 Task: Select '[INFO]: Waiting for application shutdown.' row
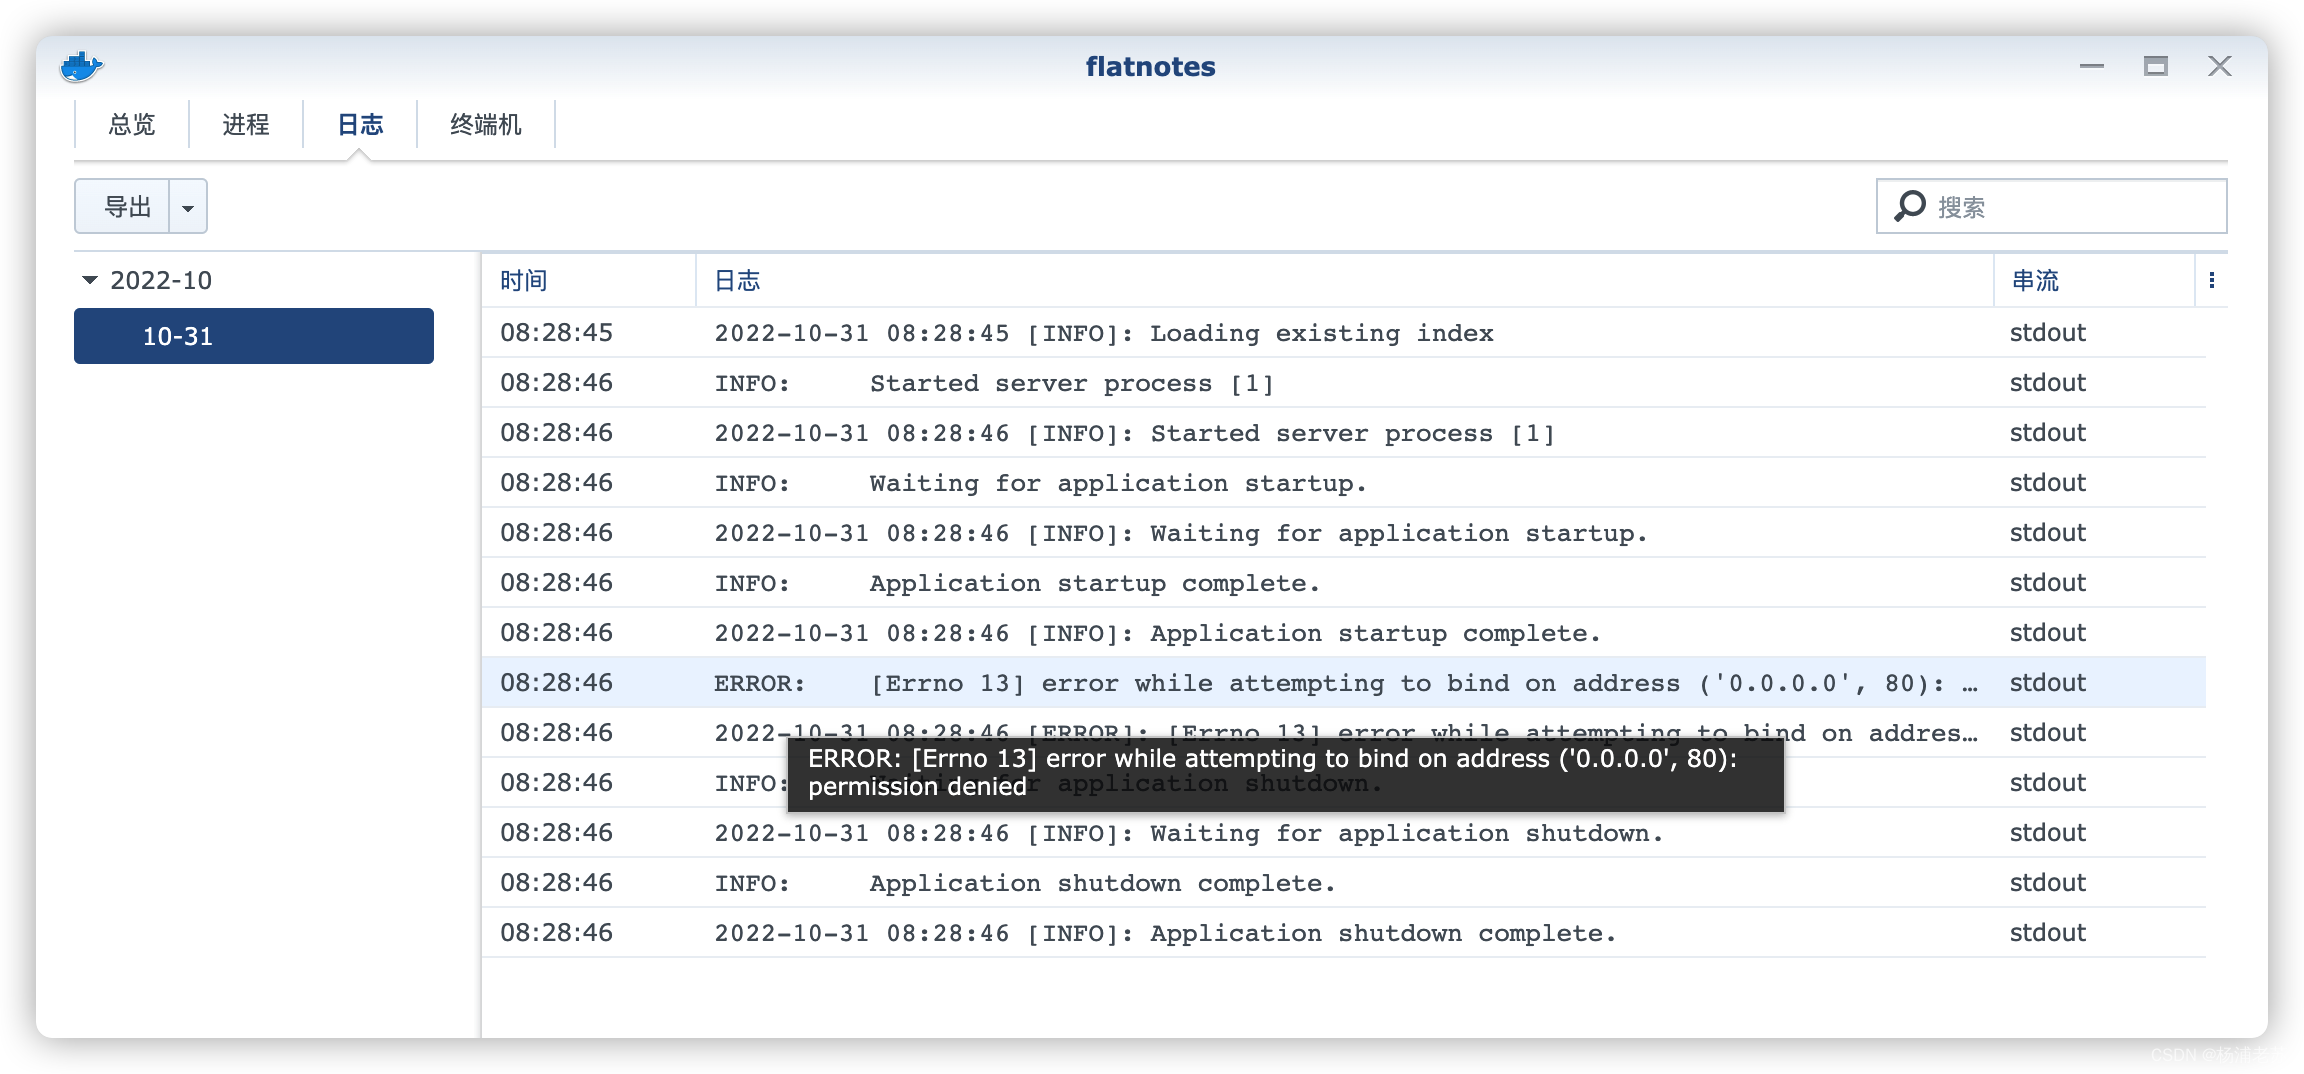coord(1344,833)
